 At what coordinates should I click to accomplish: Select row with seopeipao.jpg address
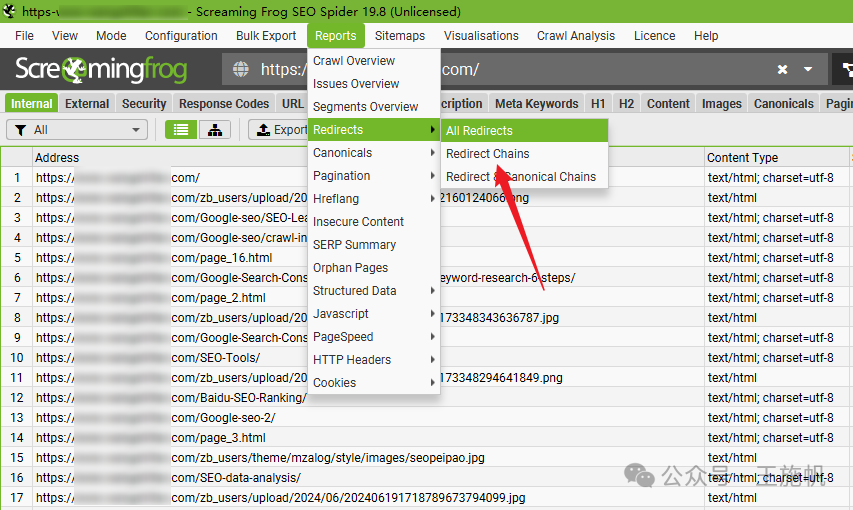(x=426, y=458)
